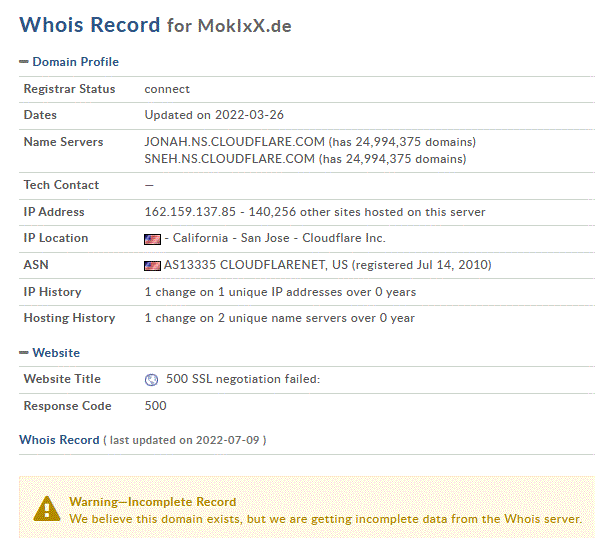
Task: Click the IP address 162.159.137.85
Action: coord(190,212)
